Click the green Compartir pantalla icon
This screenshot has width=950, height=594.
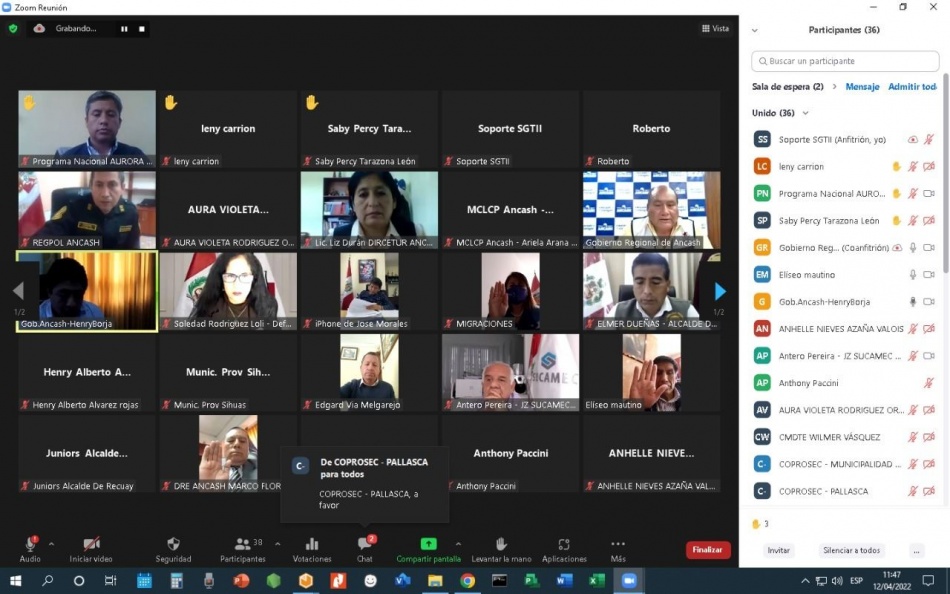coord(428,544)
